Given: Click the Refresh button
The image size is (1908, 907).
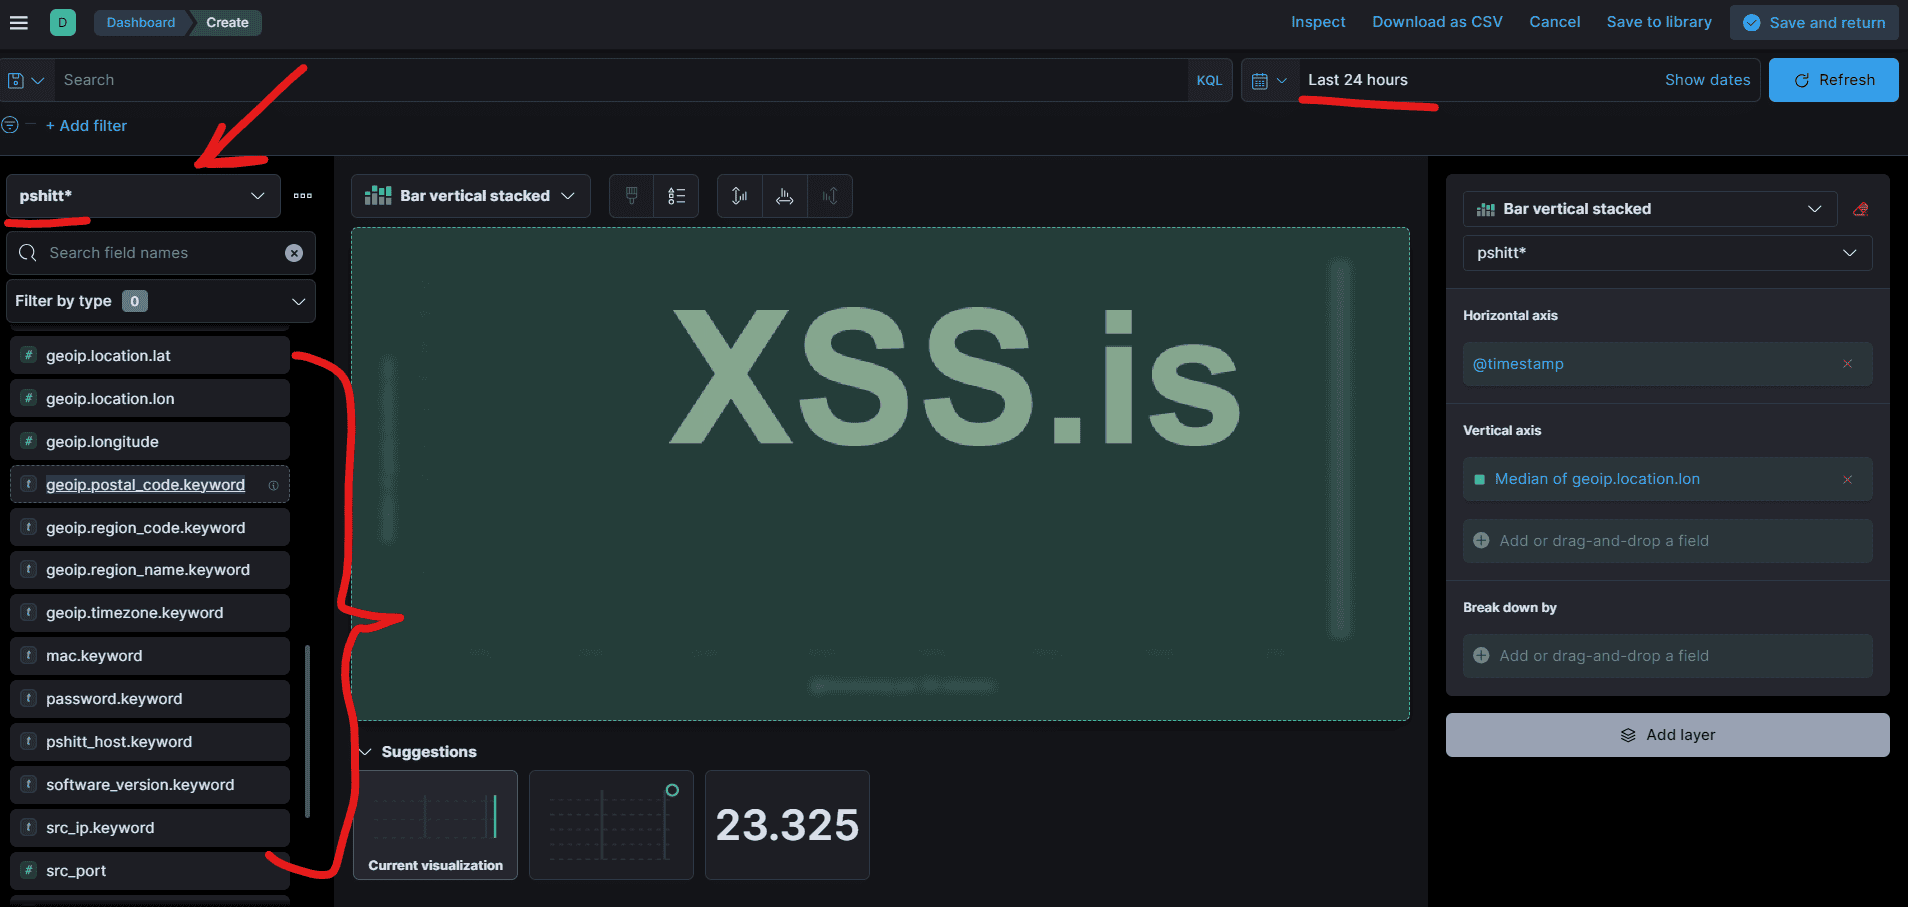Looking at the screenshot, I should pyautogui.click(x=1833, y=80).
